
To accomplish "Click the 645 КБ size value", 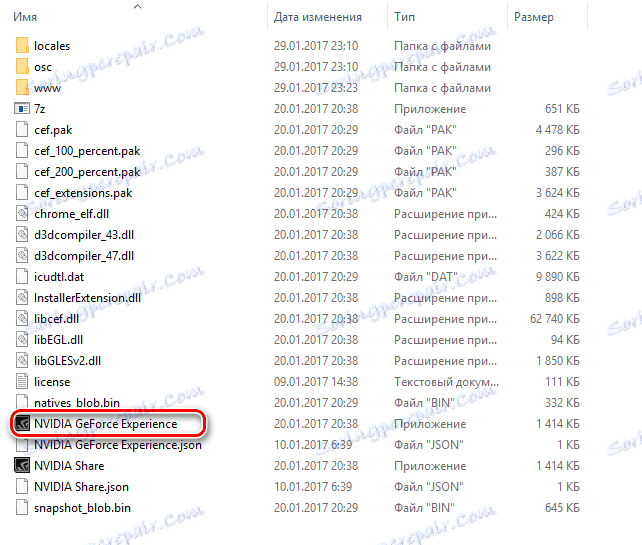I will pos(562,508).
